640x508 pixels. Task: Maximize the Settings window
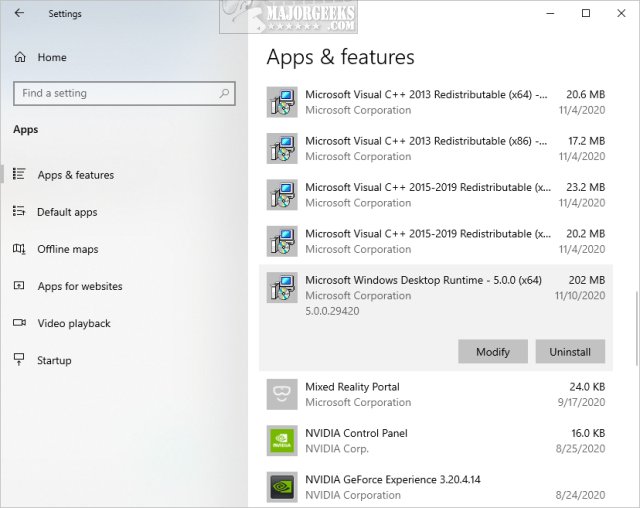[x=586, y=13]
